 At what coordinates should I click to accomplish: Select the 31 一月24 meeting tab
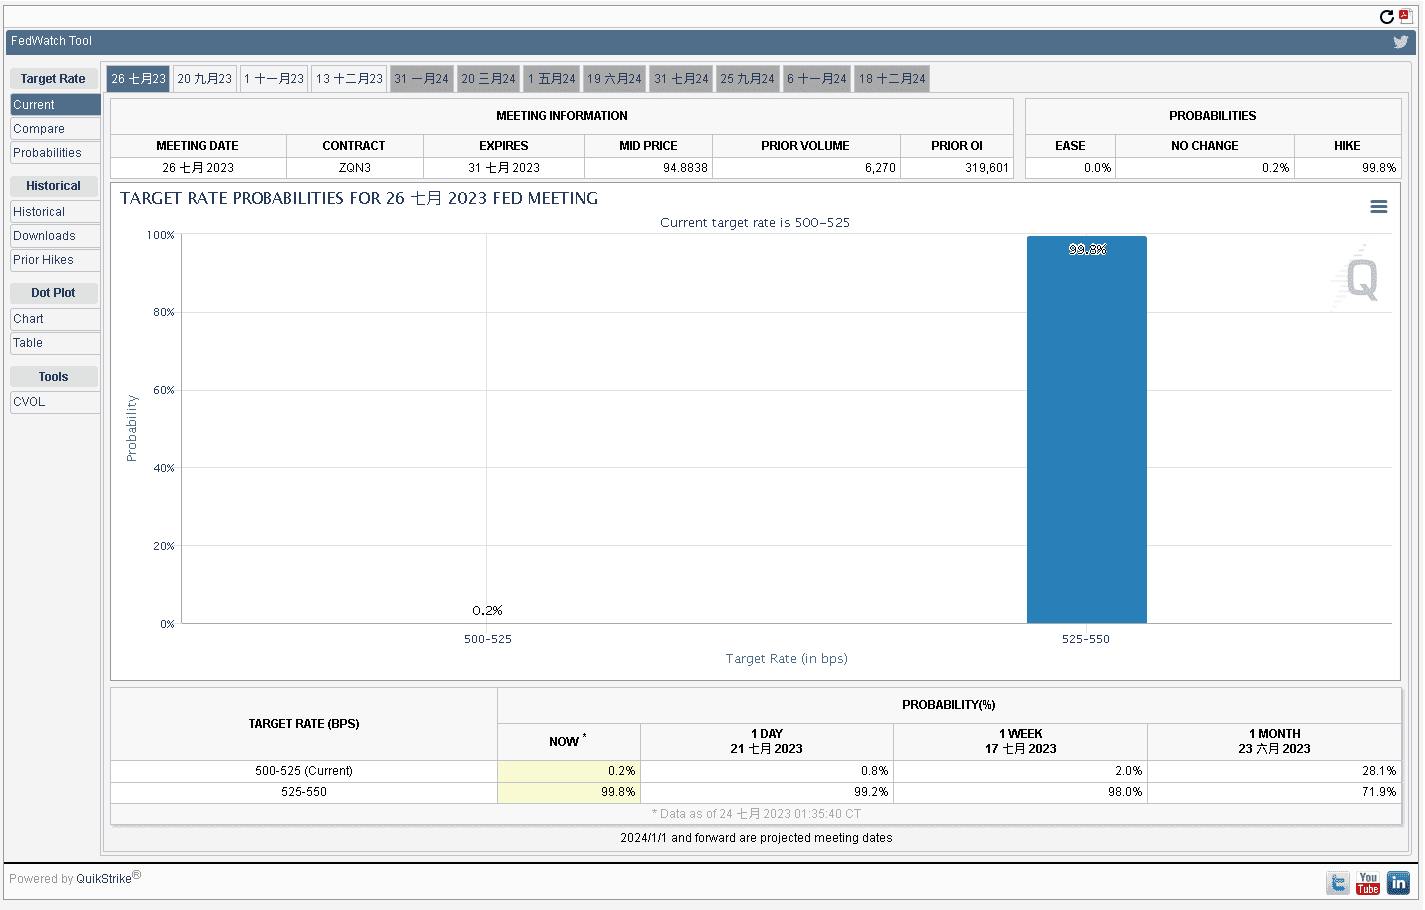(421, 79)
